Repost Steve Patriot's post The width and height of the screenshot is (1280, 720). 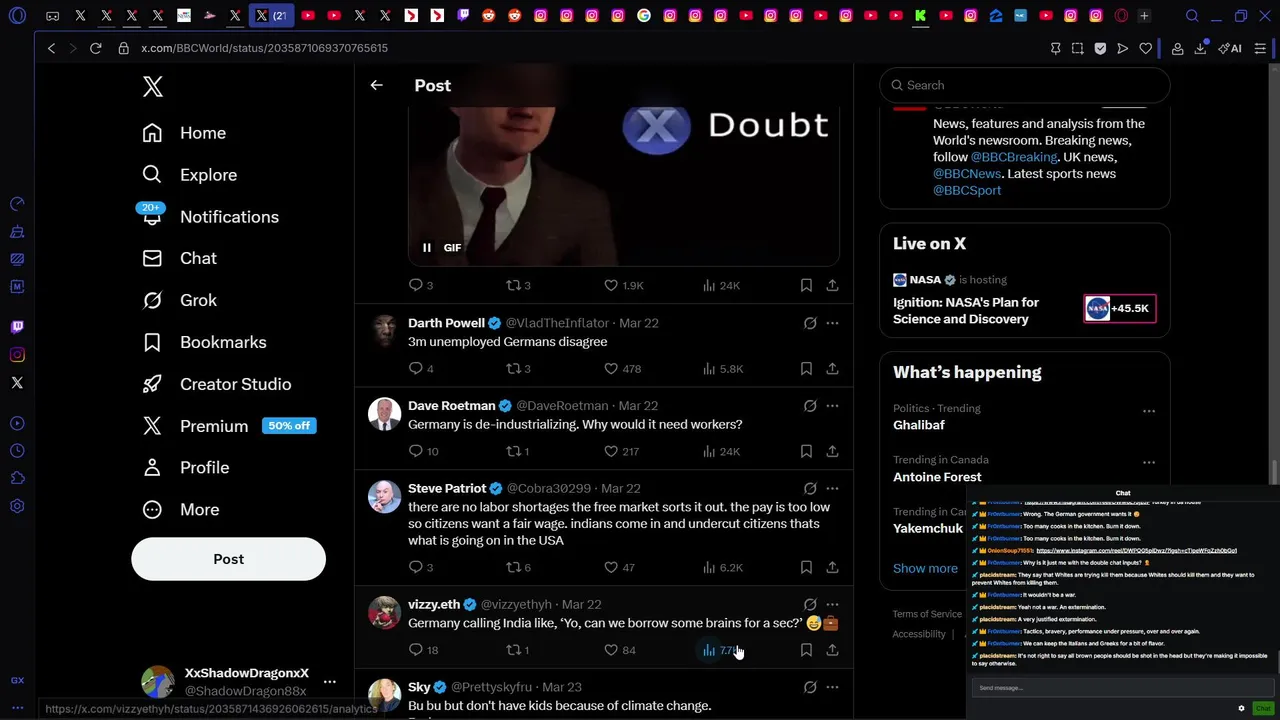[x=517, y=568]
